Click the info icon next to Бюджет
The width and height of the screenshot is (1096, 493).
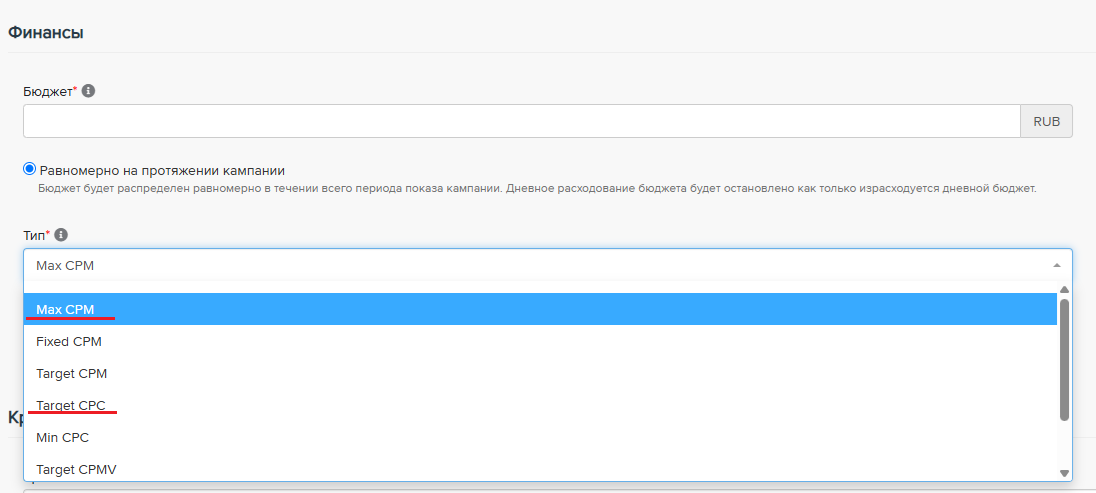click(88, 91)
